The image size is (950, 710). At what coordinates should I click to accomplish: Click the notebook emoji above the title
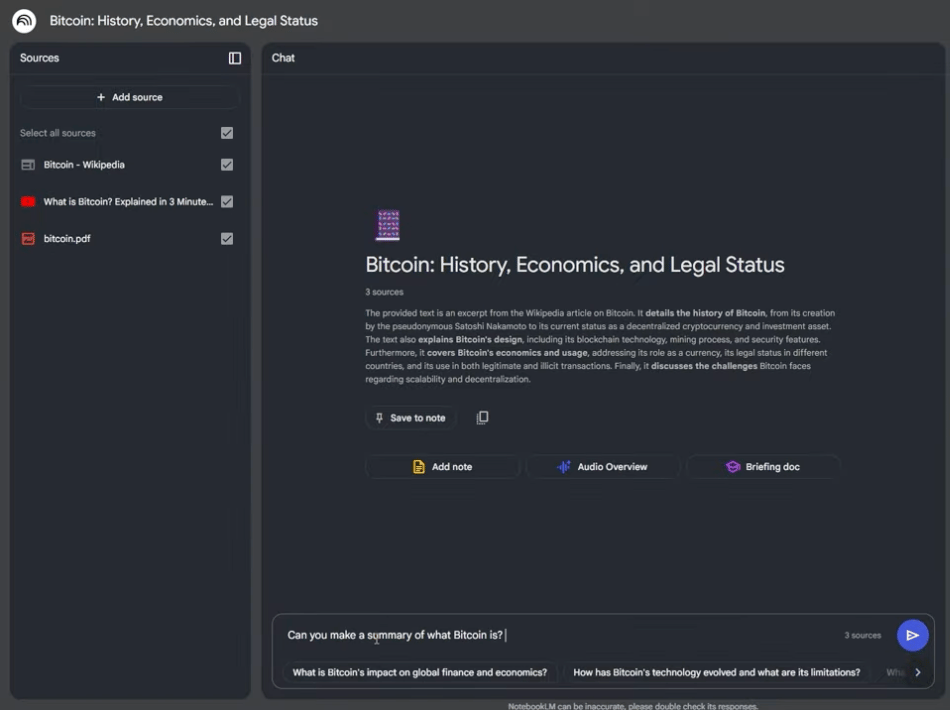click(388, 225)
